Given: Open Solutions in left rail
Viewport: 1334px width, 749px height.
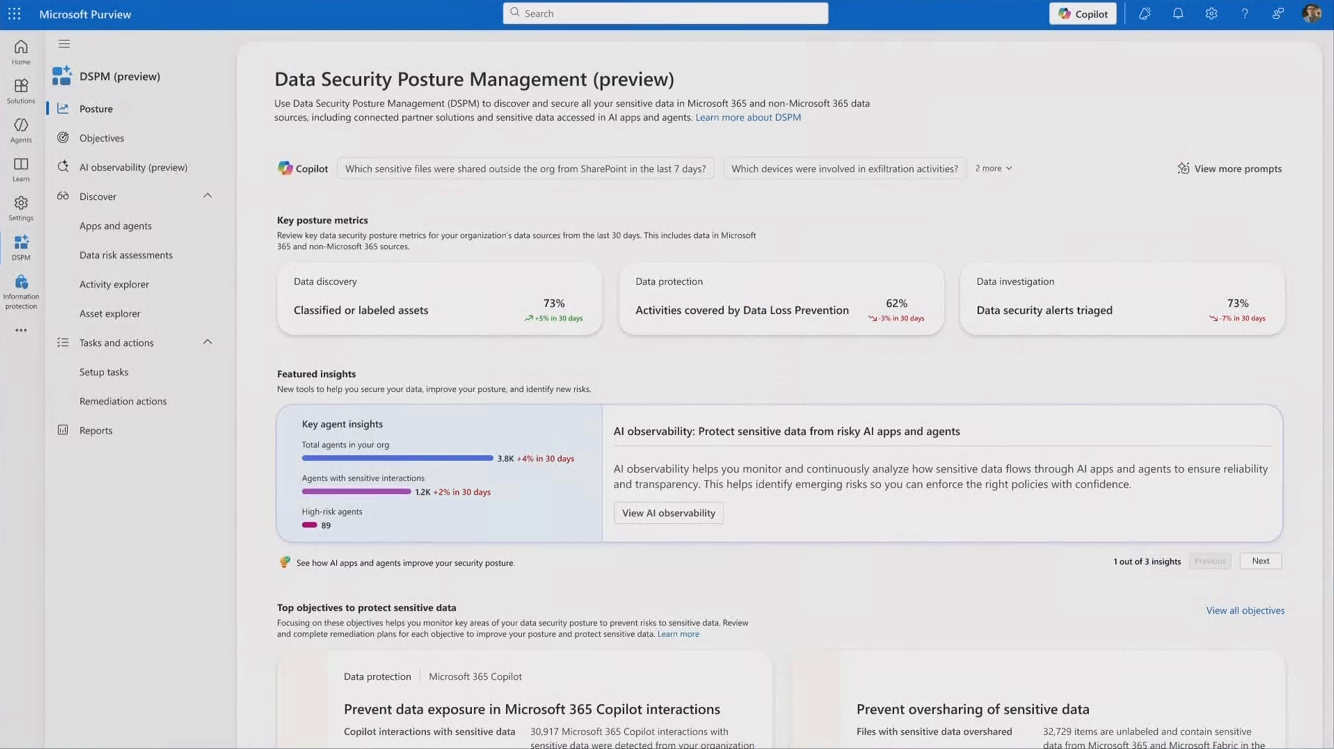Looking at the screenshot, I should 21,91.
